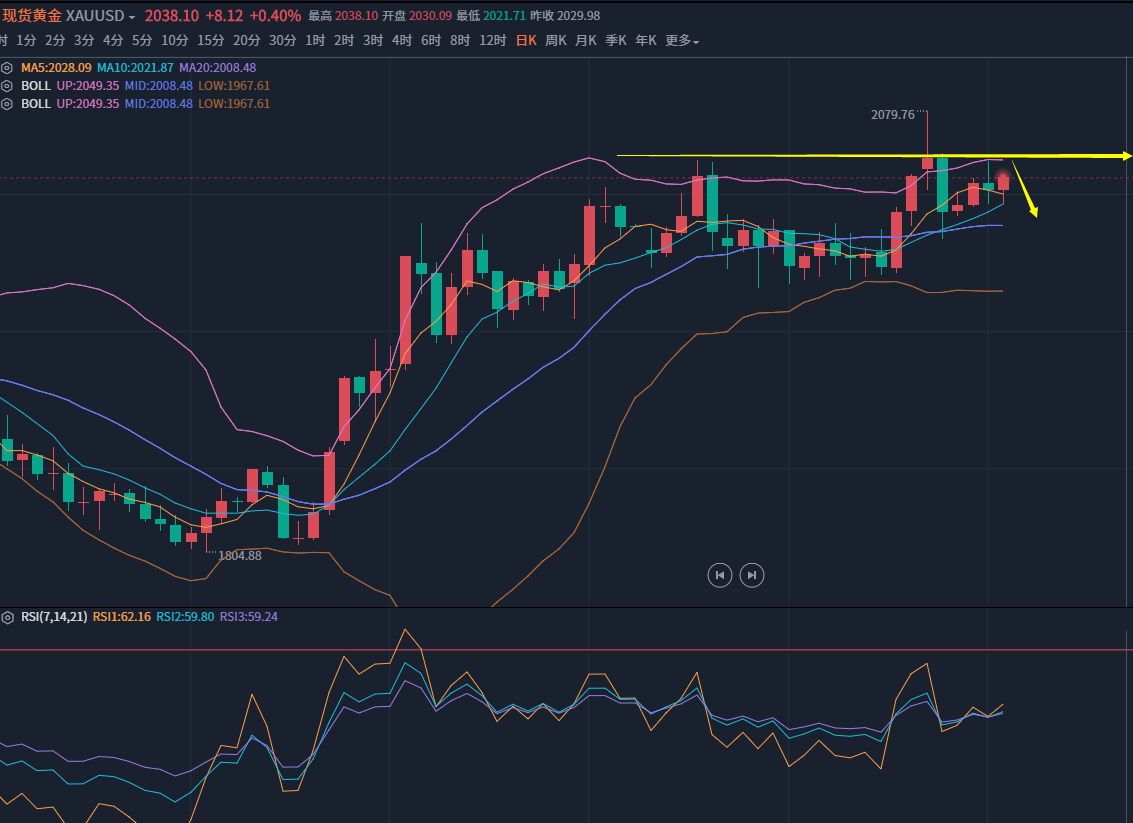Open the RSI(7,14,21) indicator settings icon

point(7,617)
